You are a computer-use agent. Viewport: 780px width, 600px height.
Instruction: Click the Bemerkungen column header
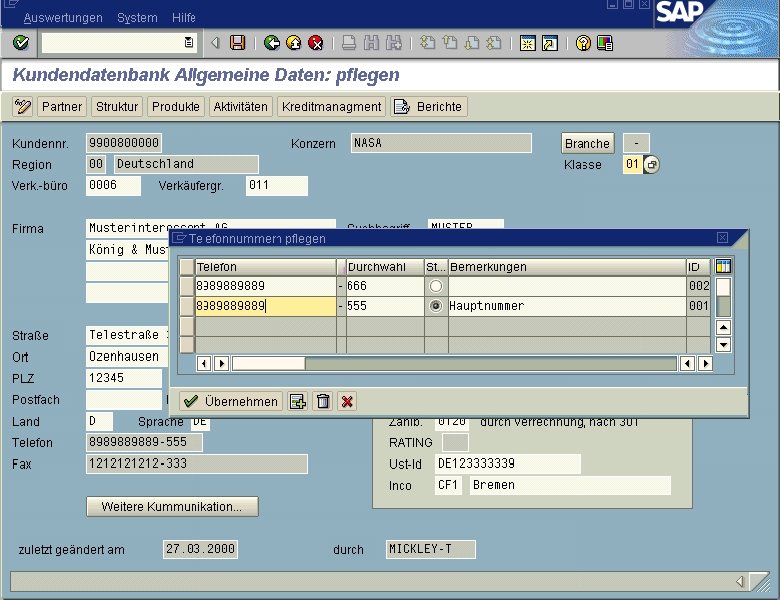click(567, 267)
